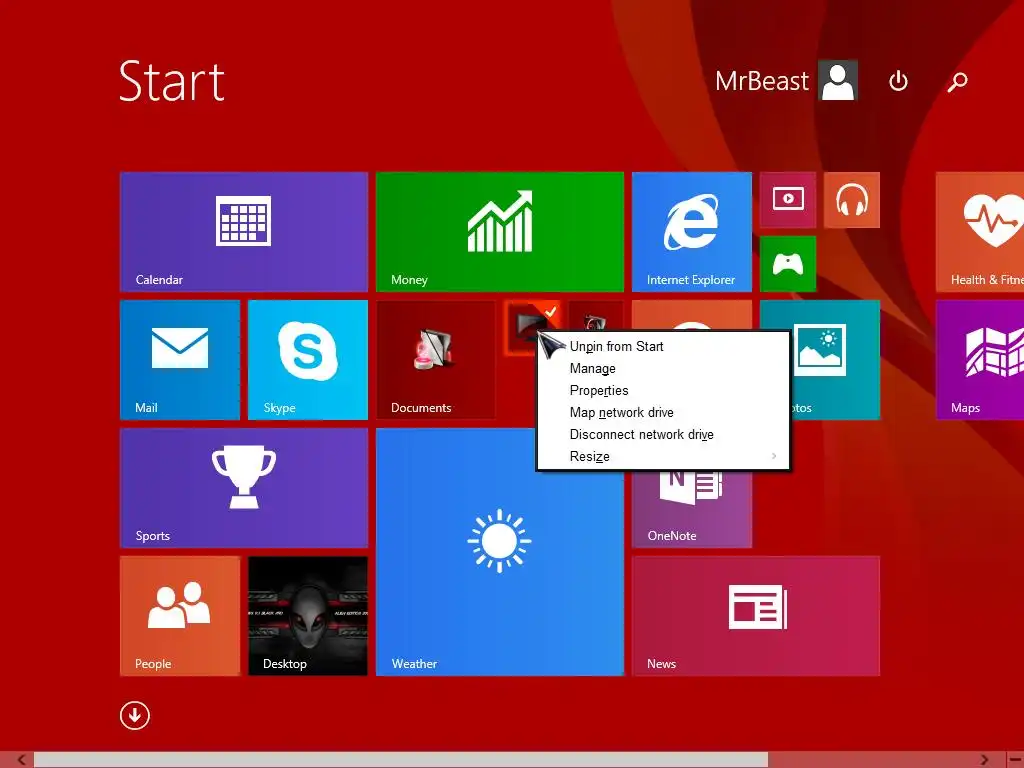Click scrollbar left arrow
This screenshot has height=768, width=1024.
pos(22,760)
